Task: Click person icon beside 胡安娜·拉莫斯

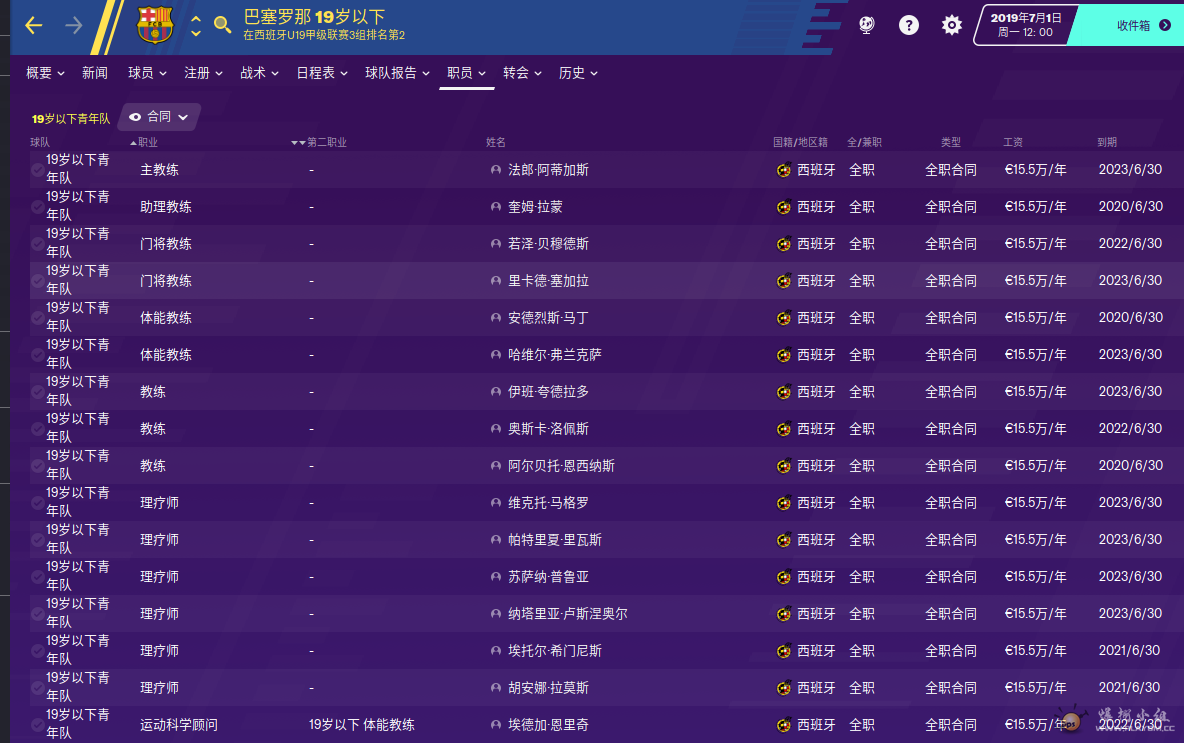Action: point(495,688)
